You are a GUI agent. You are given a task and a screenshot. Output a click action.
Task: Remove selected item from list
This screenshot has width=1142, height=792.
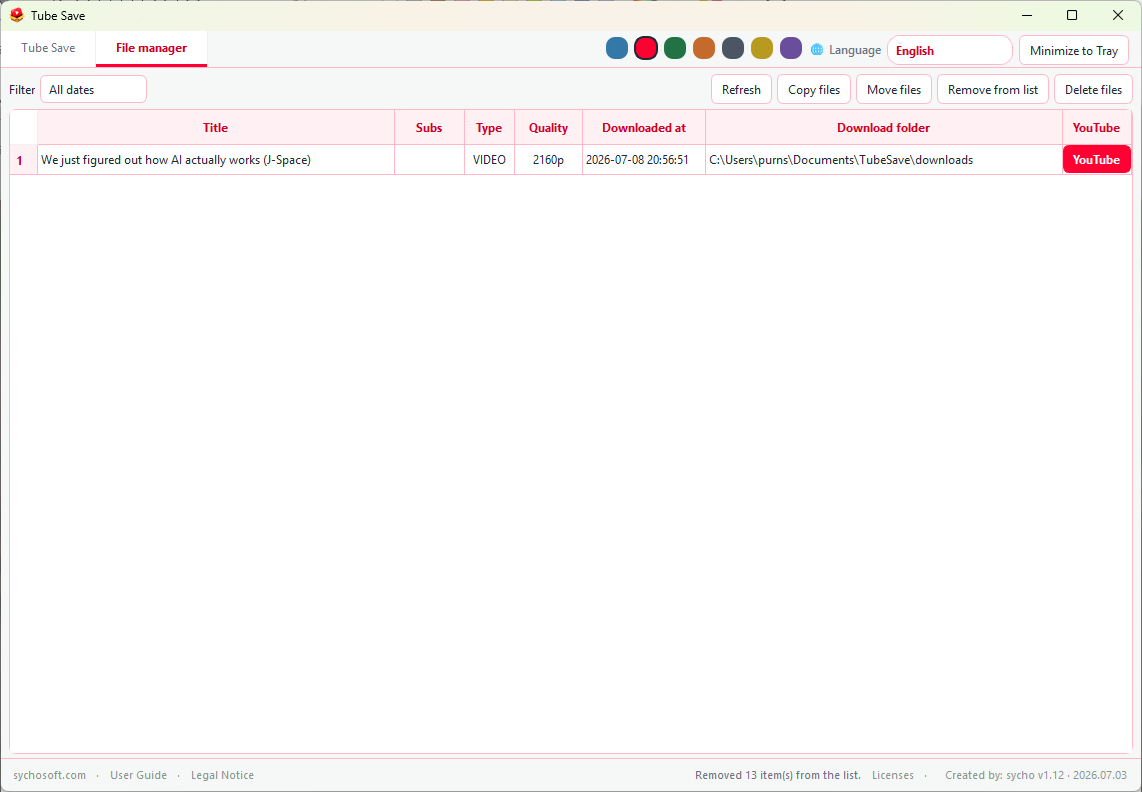click(x=993, y=90)
